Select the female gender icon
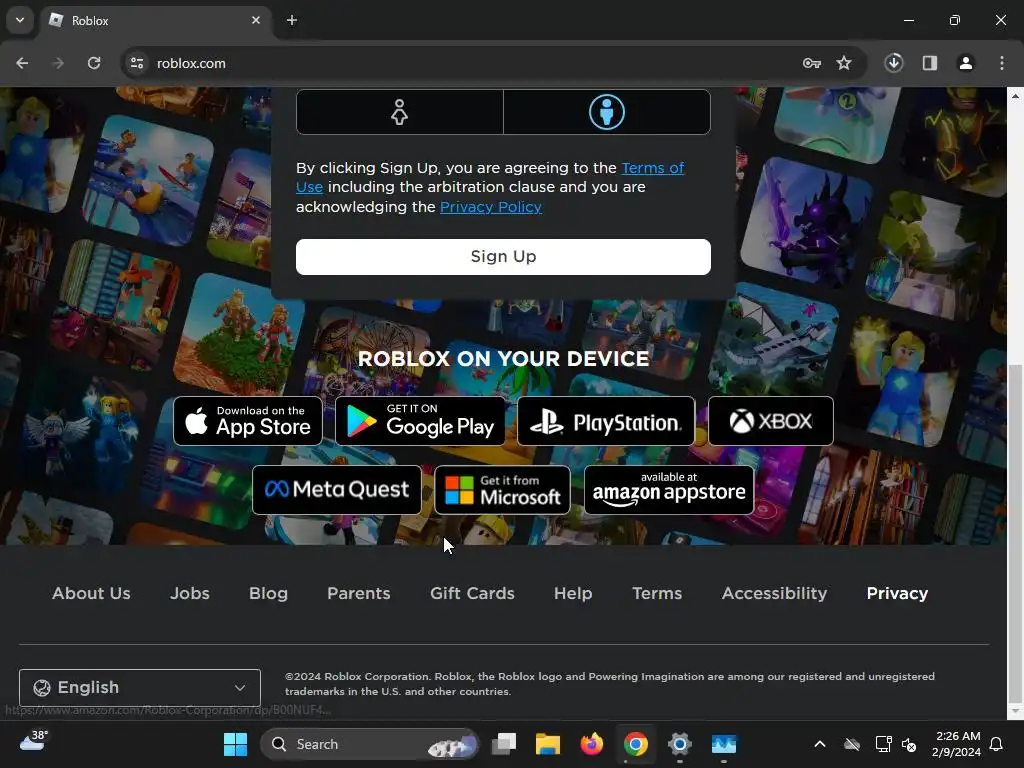 tap(400, 112)
